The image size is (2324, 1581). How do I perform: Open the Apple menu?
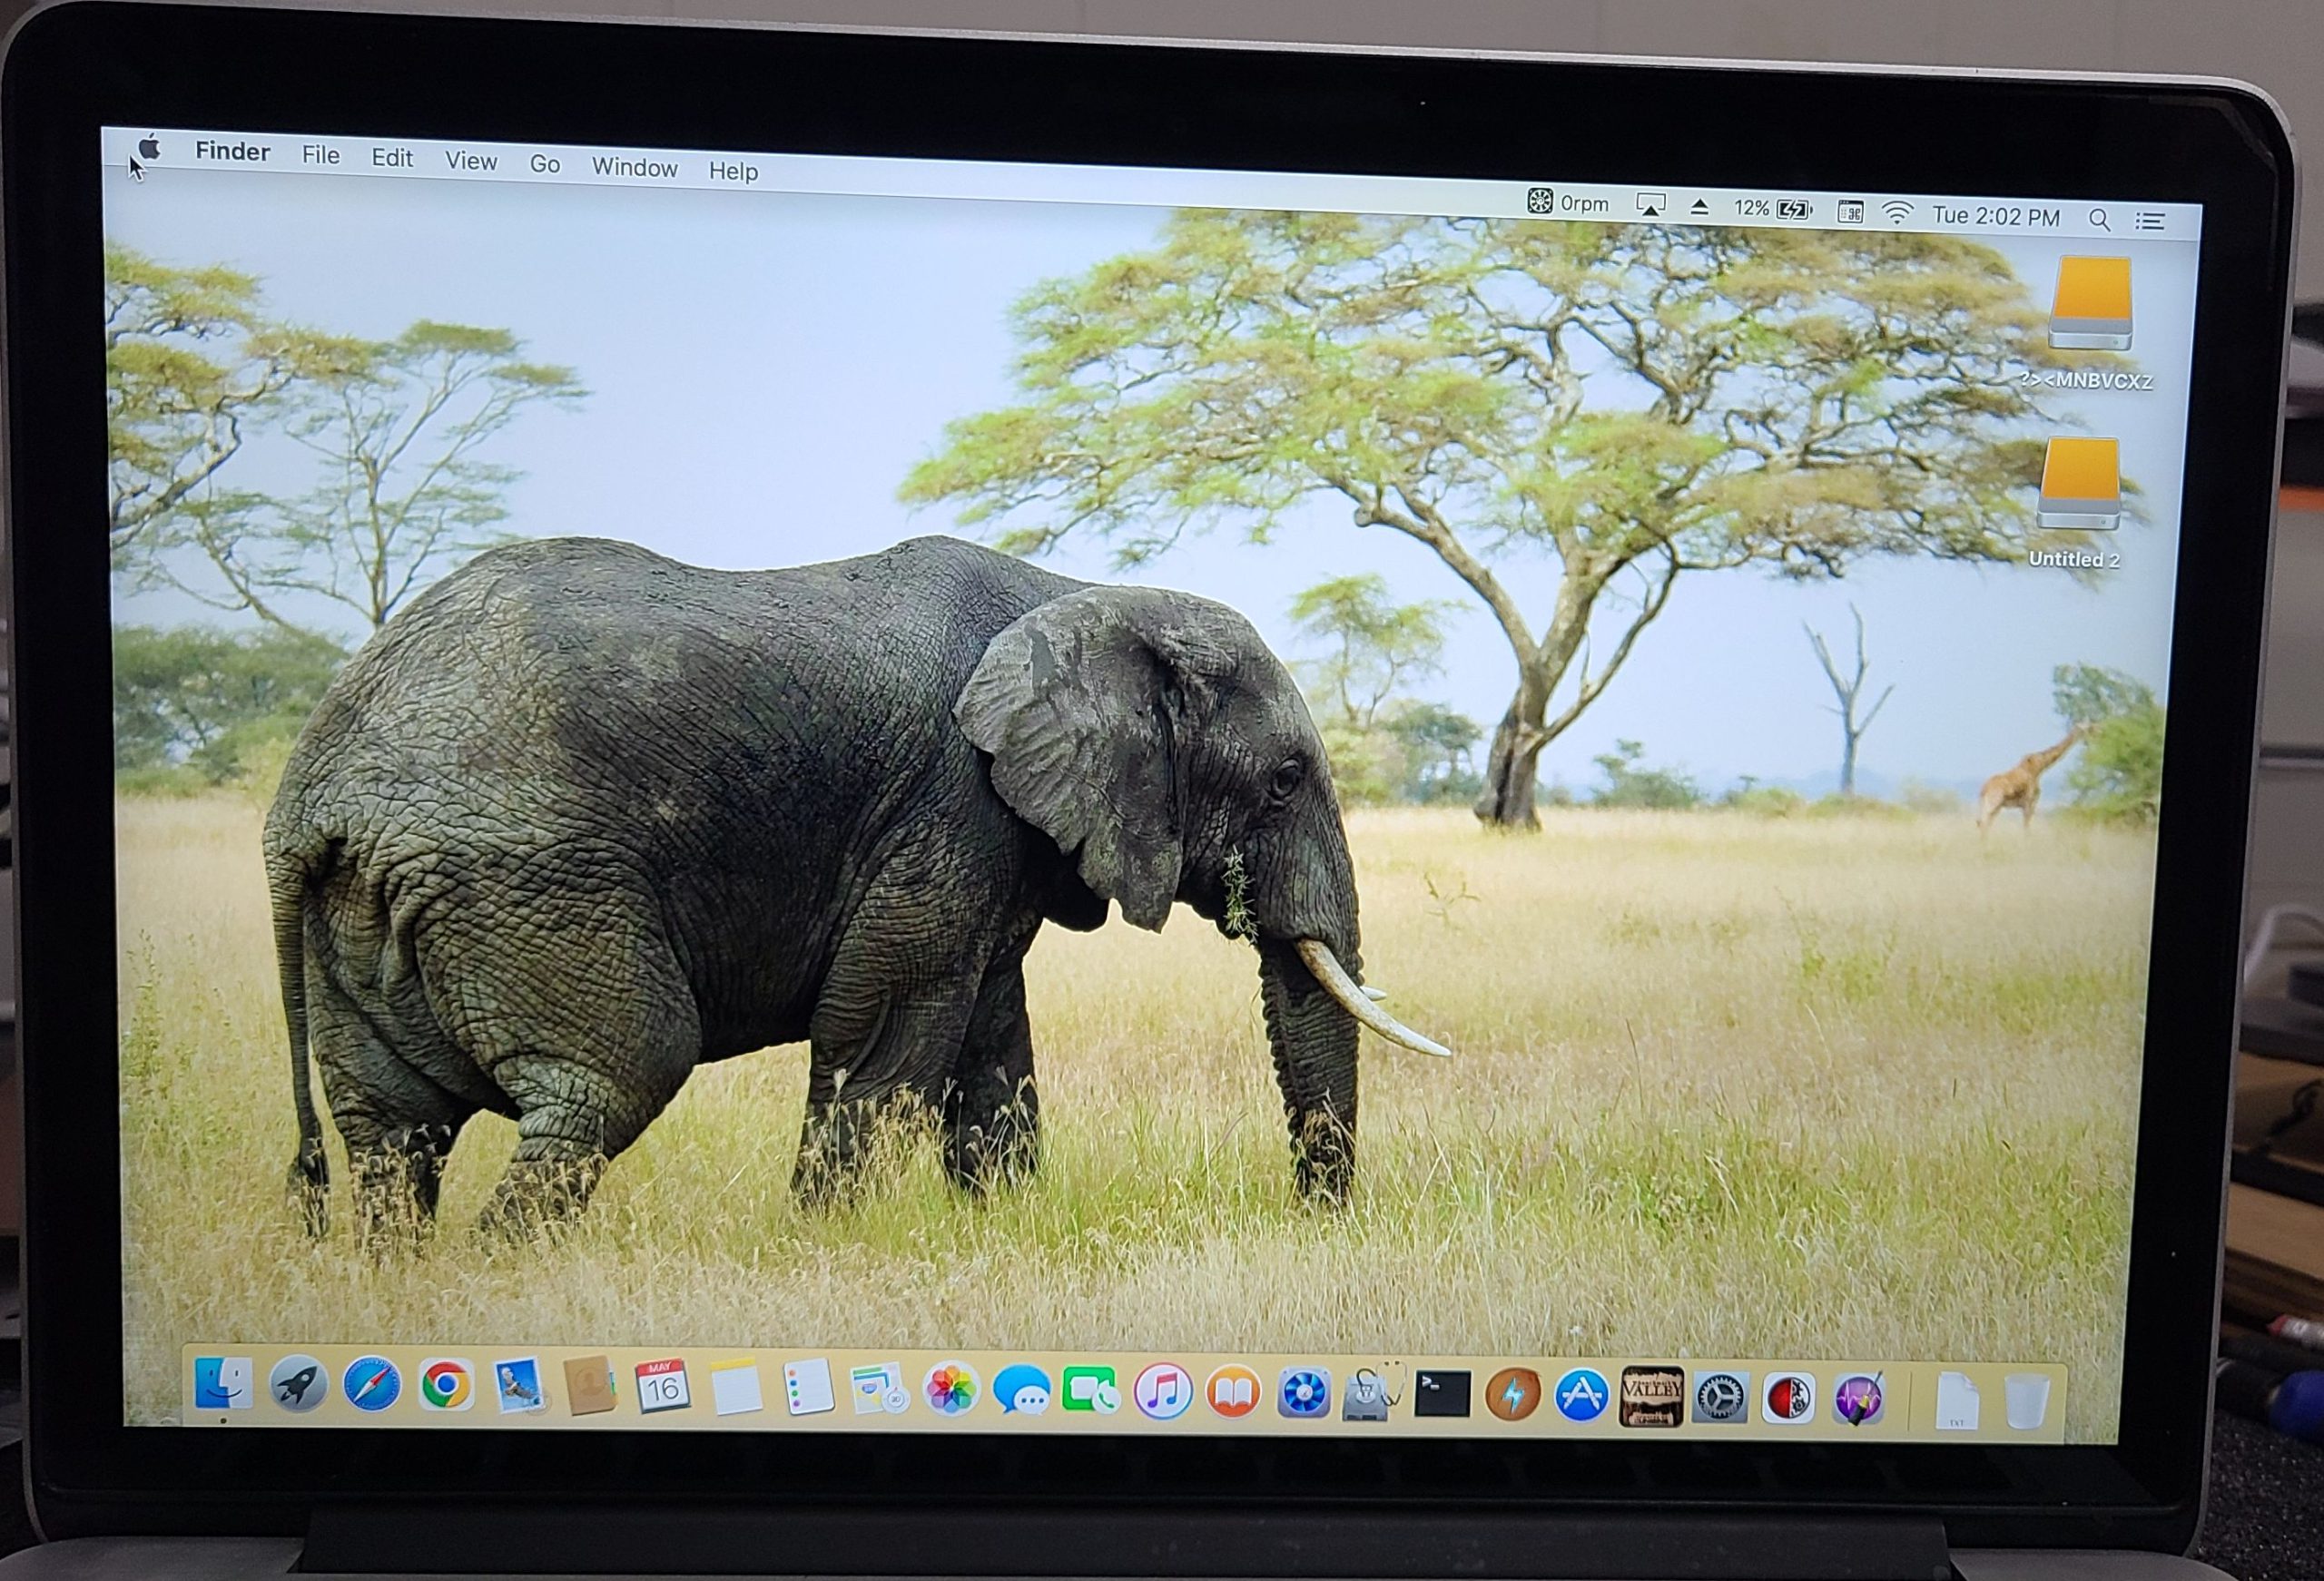(150, 149)
